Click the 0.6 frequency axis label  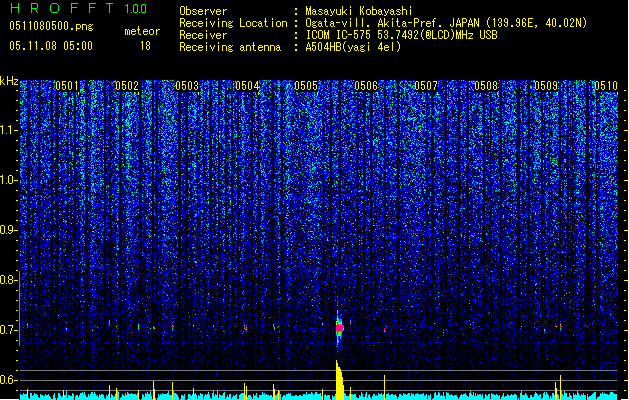pyautogui.click(x=9, y=380)
